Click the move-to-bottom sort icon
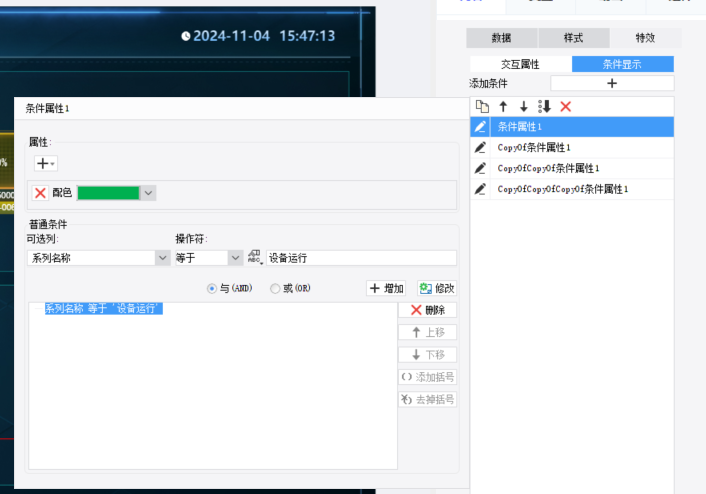The height and width of the screenshot is (494, 706). tap(544, 107)
